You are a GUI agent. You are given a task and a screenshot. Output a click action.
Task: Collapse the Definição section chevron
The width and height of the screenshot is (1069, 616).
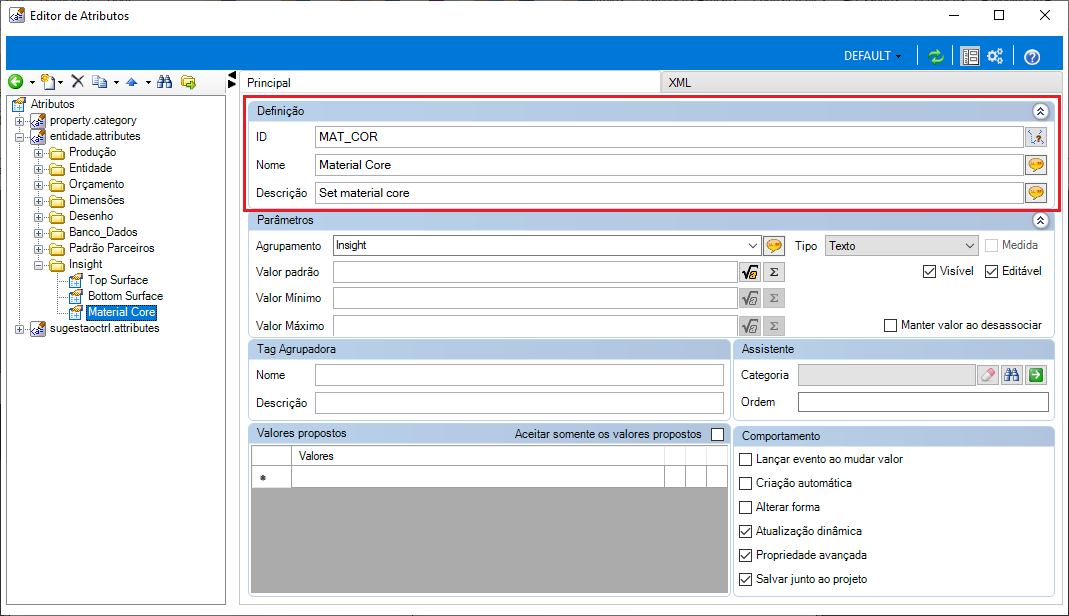1040,111
